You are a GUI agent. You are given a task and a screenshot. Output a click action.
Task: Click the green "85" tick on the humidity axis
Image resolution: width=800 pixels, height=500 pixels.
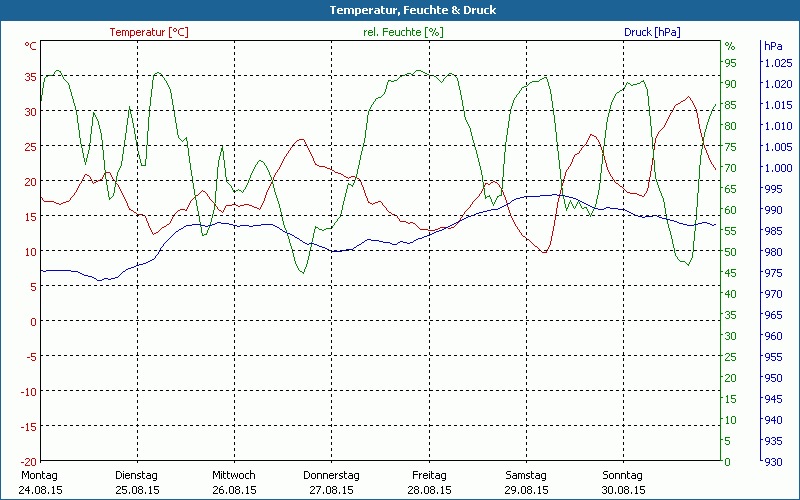731,105
